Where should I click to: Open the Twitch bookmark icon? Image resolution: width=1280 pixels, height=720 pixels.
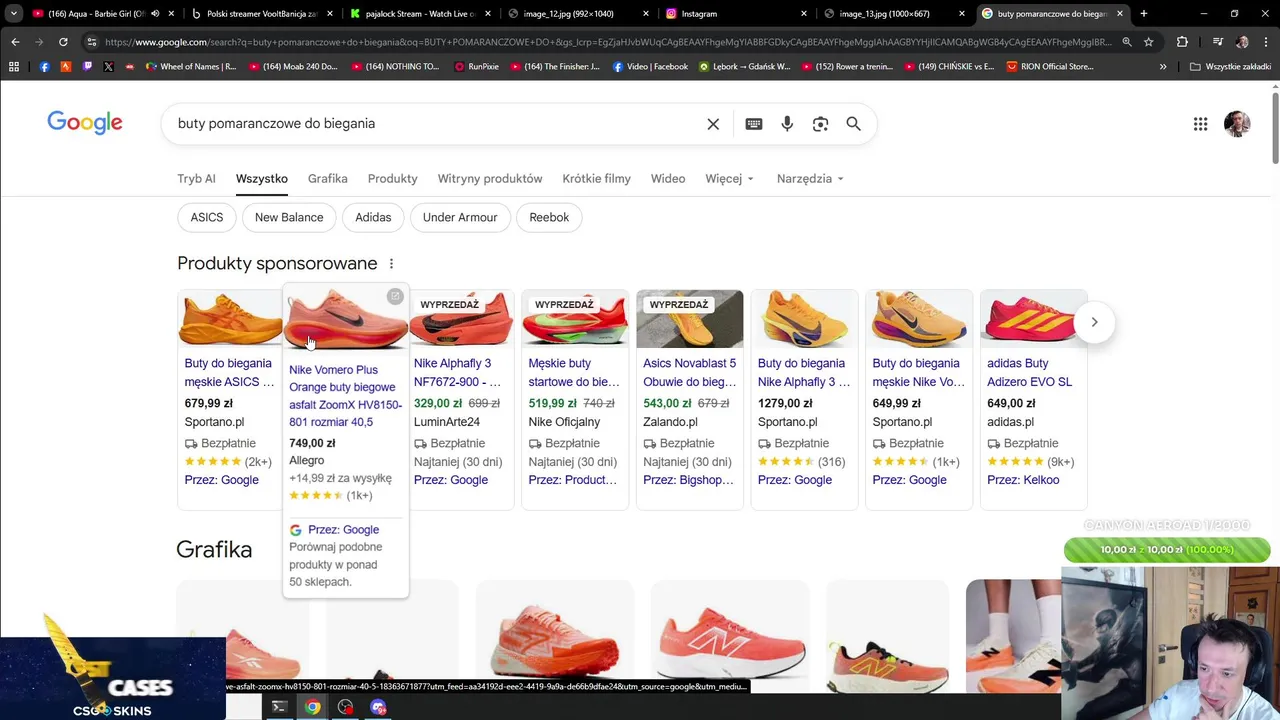coord(87,66)
